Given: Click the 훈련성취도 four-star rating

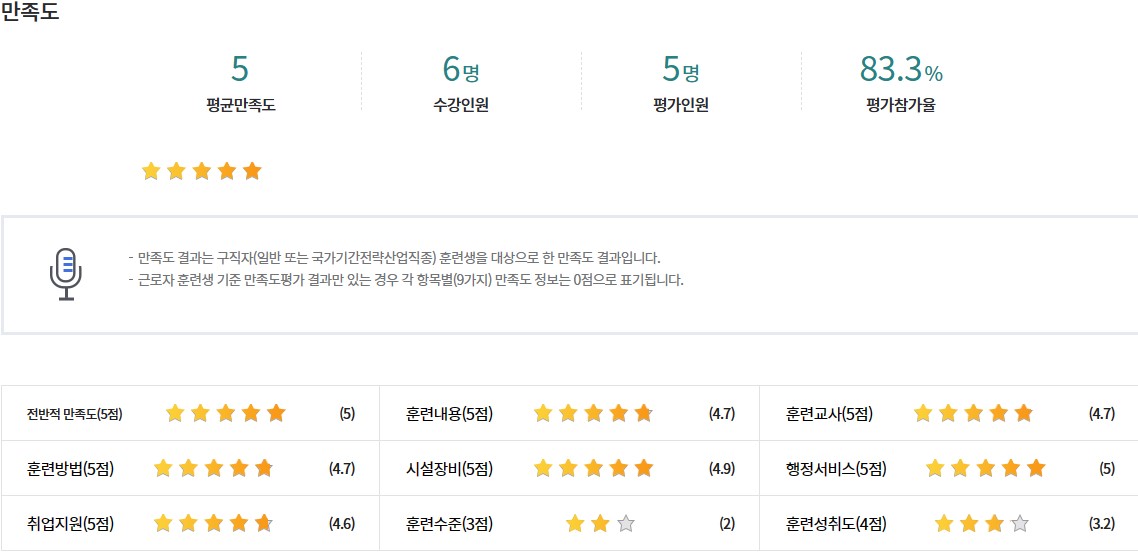Looking at the screenshot, I should click(981, 523).
